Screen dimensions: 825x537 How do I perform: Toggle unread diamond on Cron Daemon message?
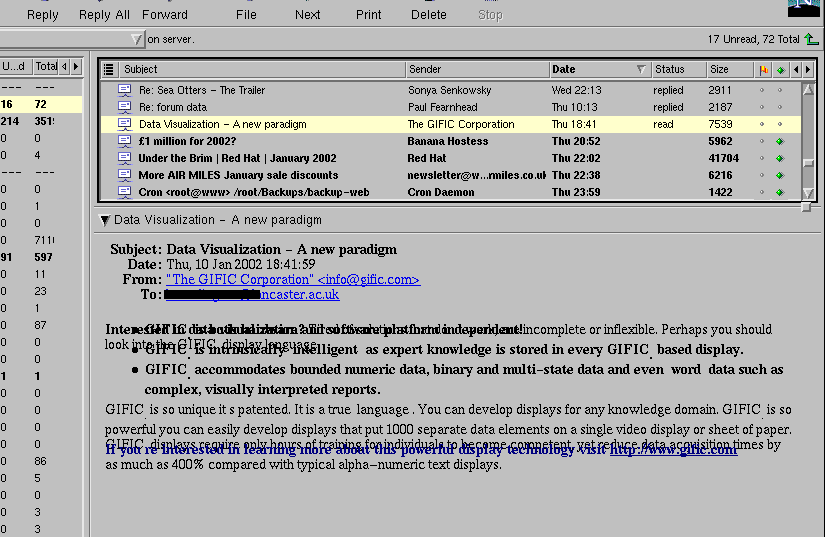point(780,192)
